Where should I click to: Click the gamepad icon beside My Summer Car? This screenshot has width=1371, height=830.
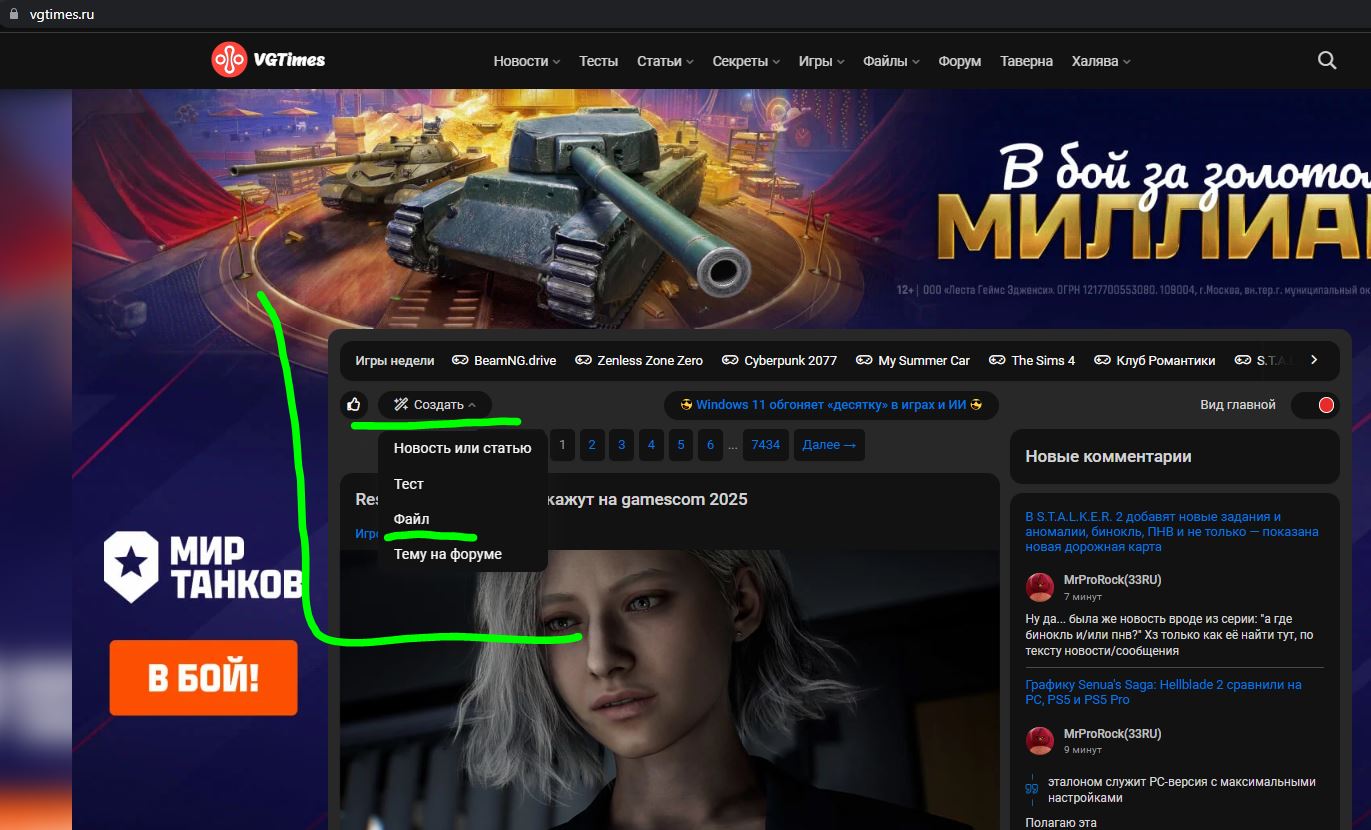pos(864,360)
